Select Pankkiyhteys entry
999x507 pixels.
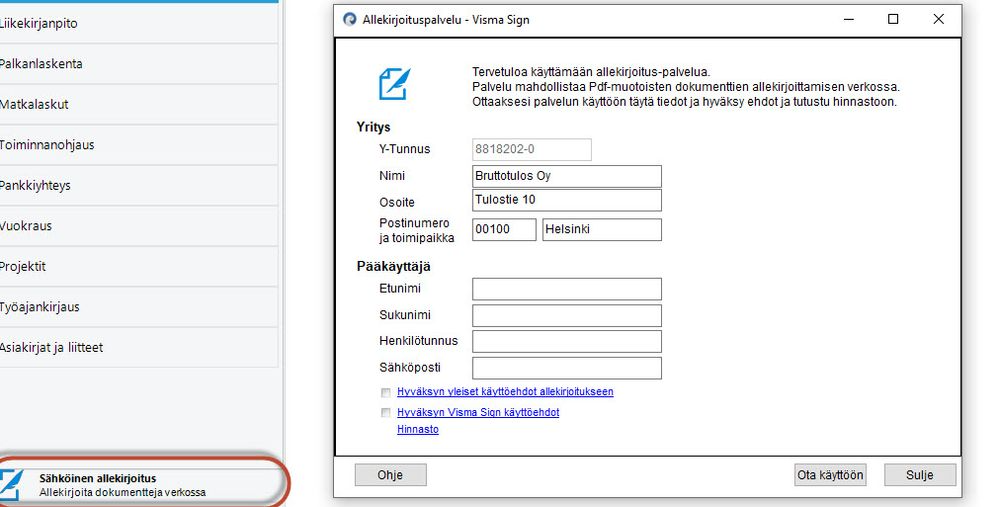click(x=138, y=185)
